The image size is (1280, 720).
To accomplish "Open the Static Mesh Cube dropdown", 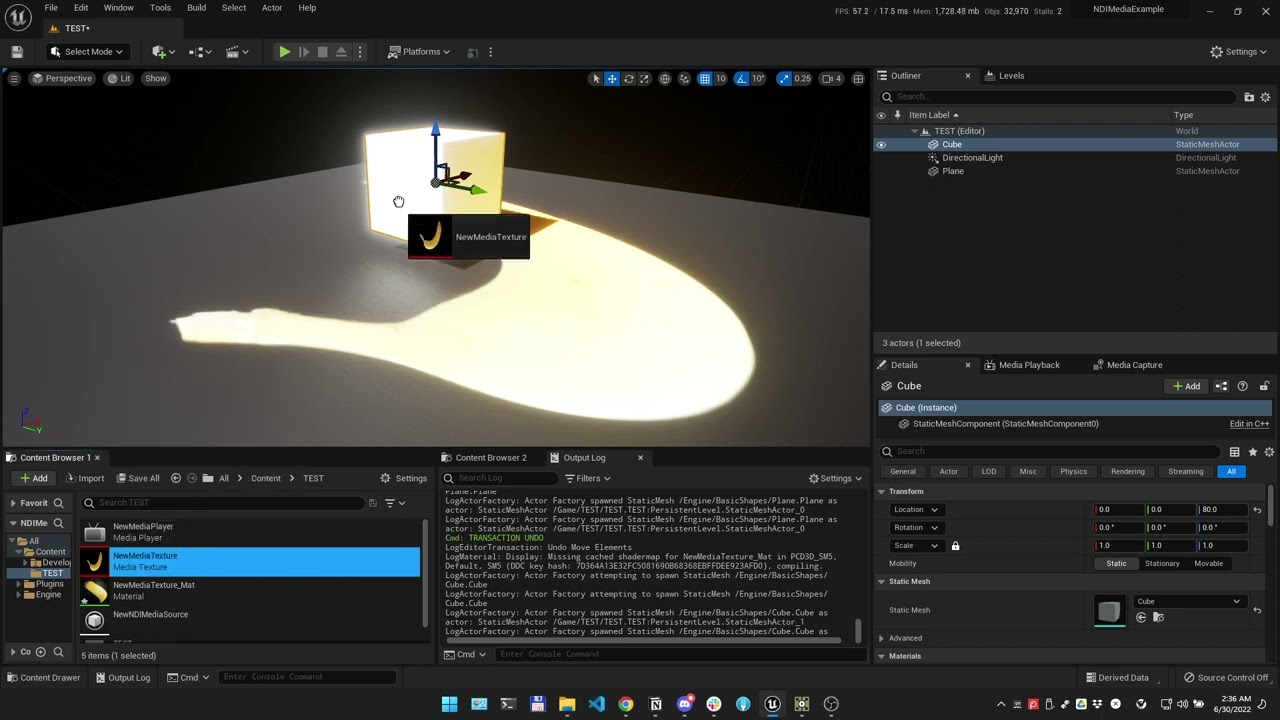I will 1188,602.
